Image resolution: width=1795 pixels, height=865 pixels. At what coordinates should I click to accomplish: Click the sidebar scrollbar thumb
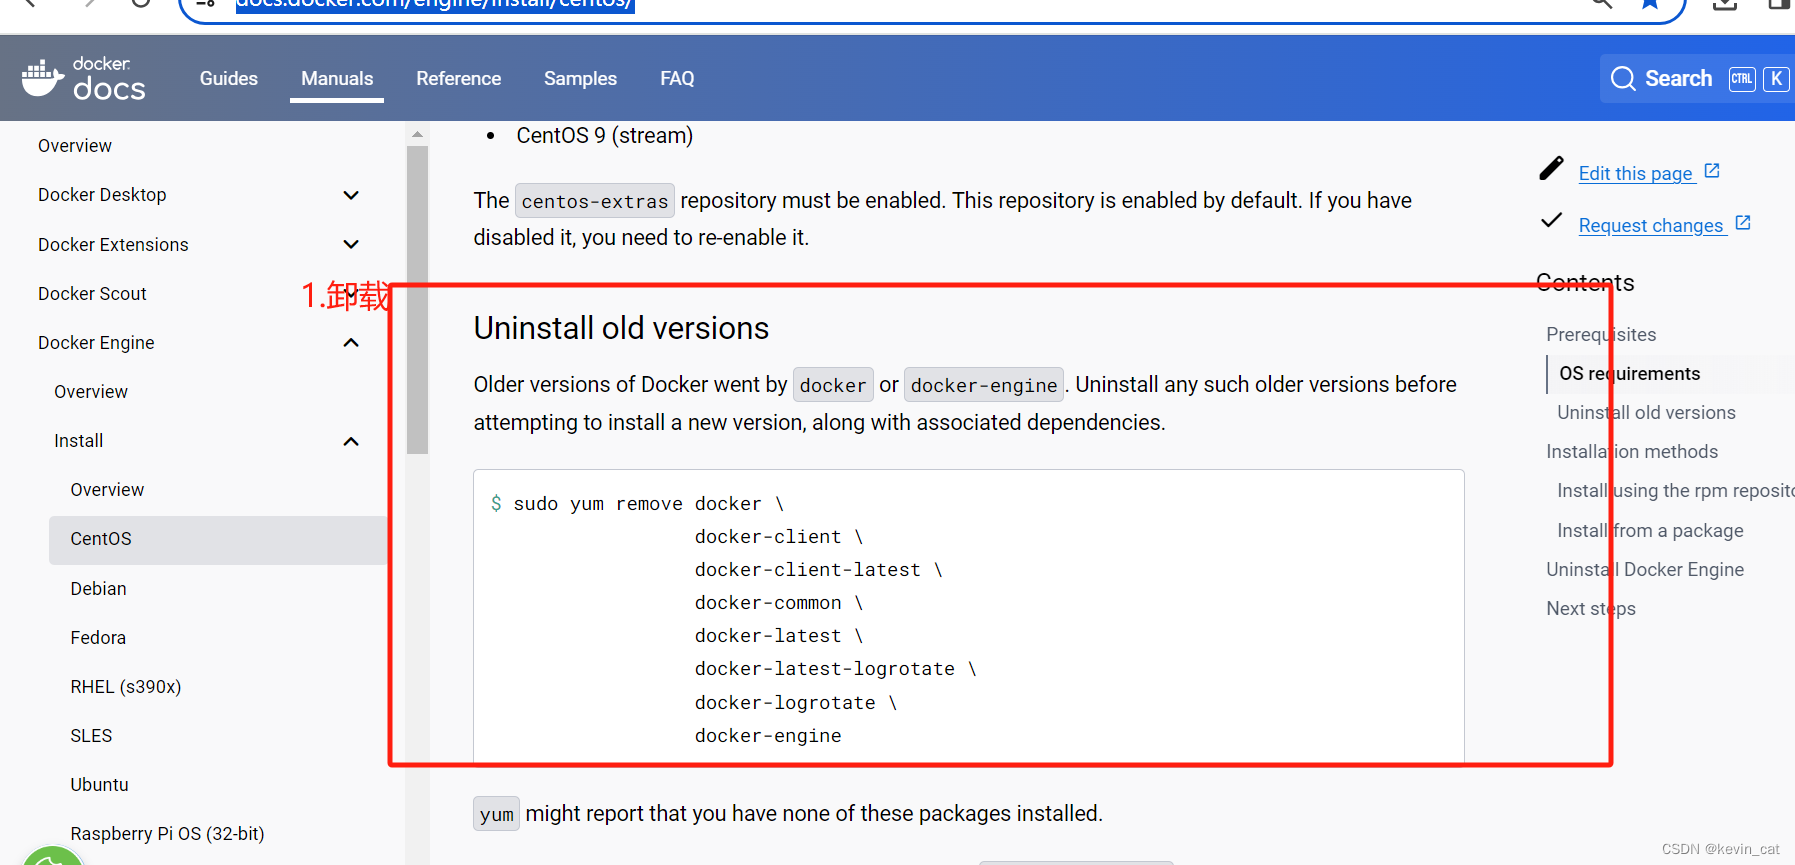[417, 300]
